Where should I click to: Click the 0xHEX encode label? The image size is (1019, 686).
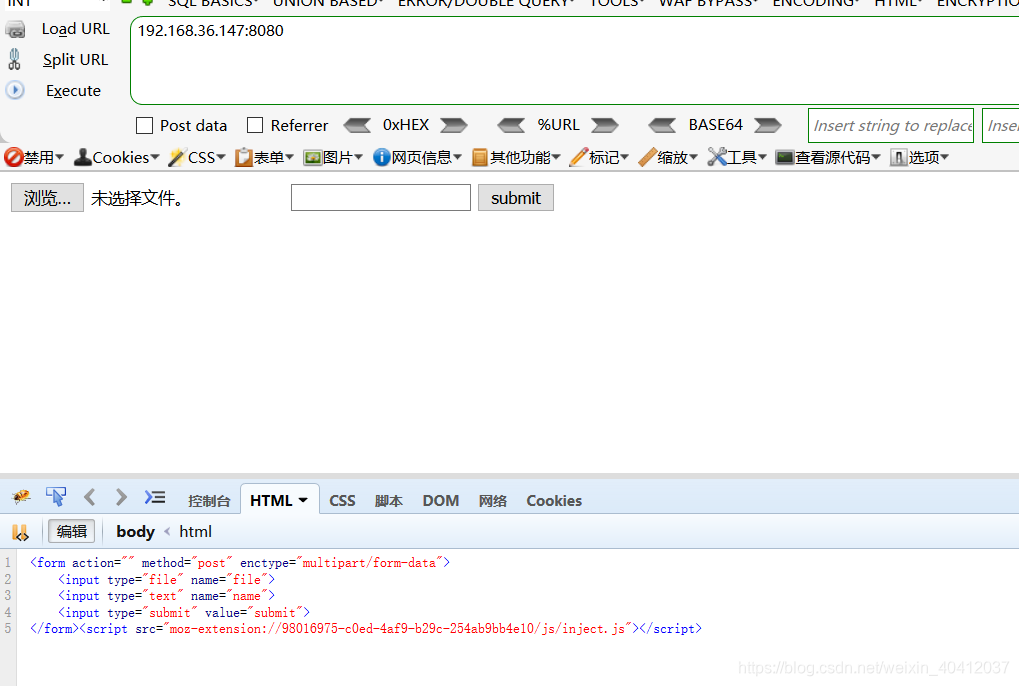(406, 125)
